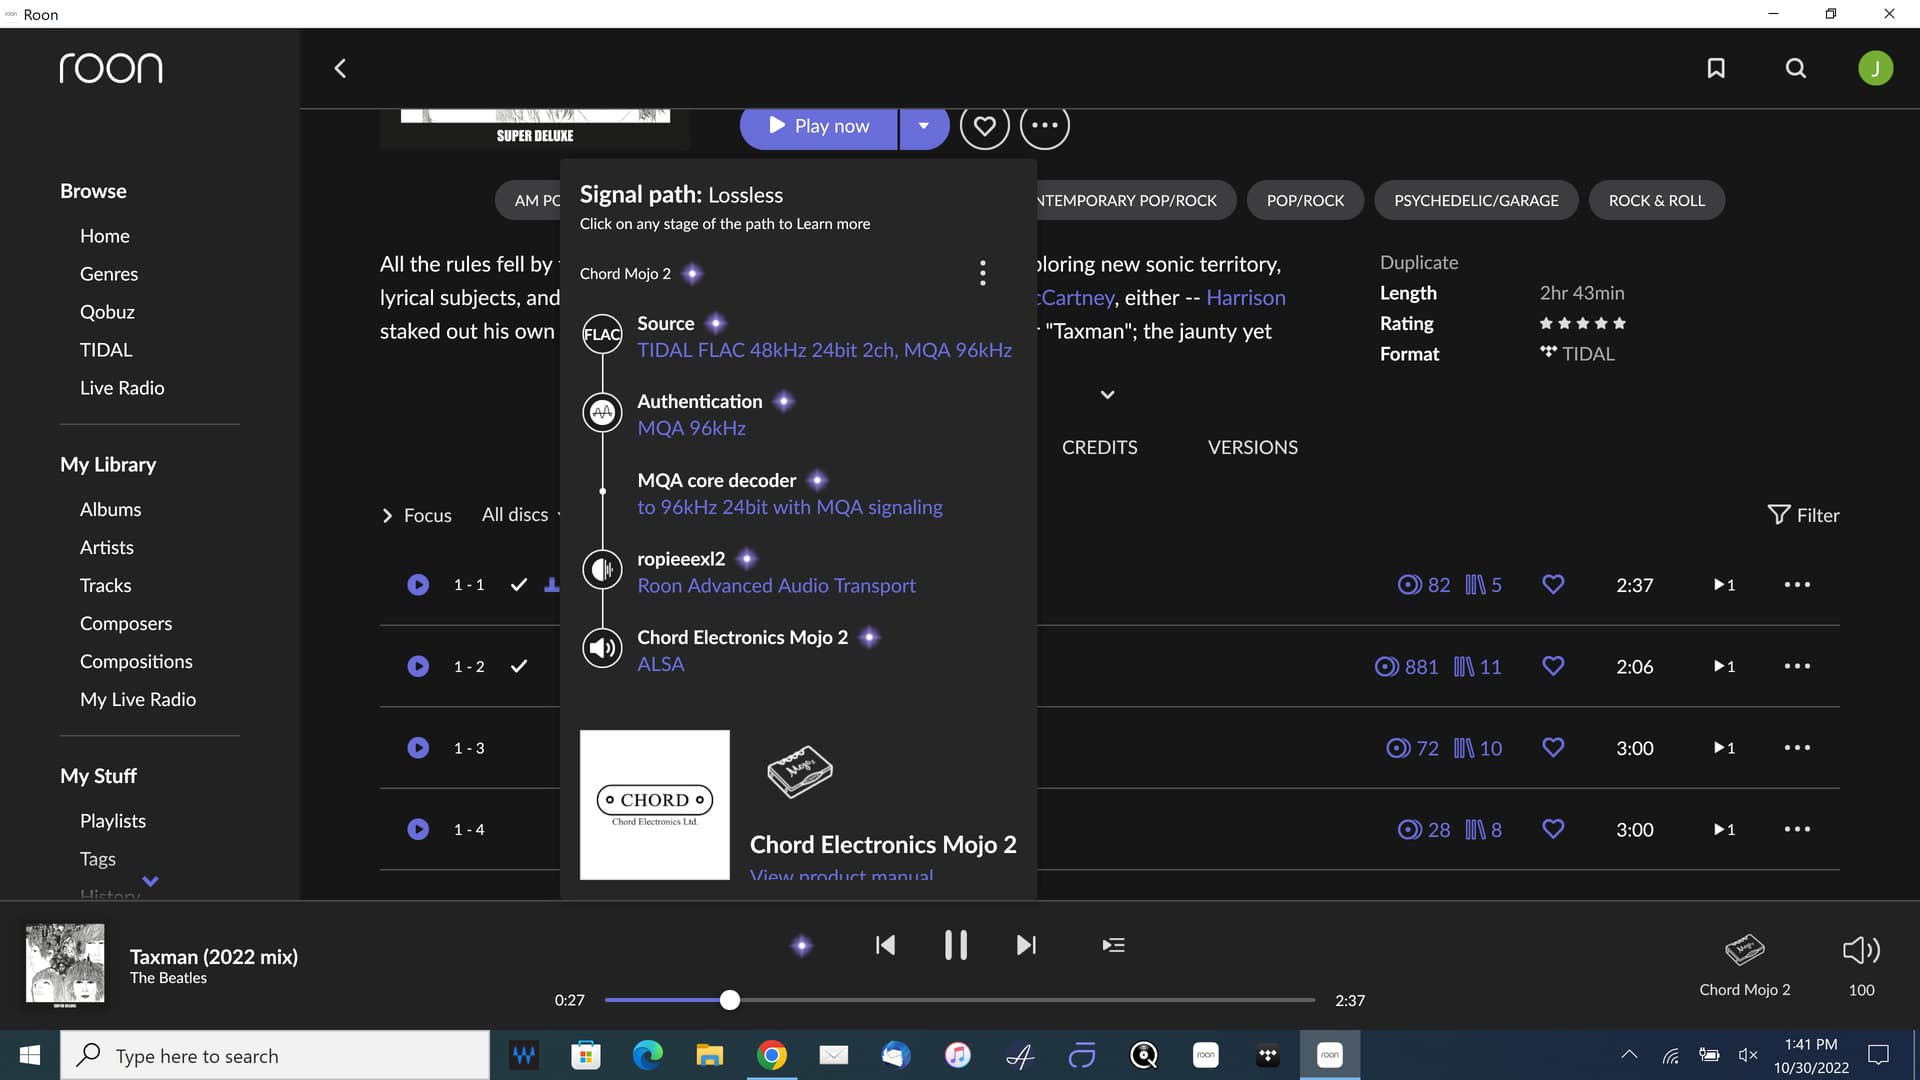Open TIDAL in the sidebar

pyautogui.click(x=106, y=350)
